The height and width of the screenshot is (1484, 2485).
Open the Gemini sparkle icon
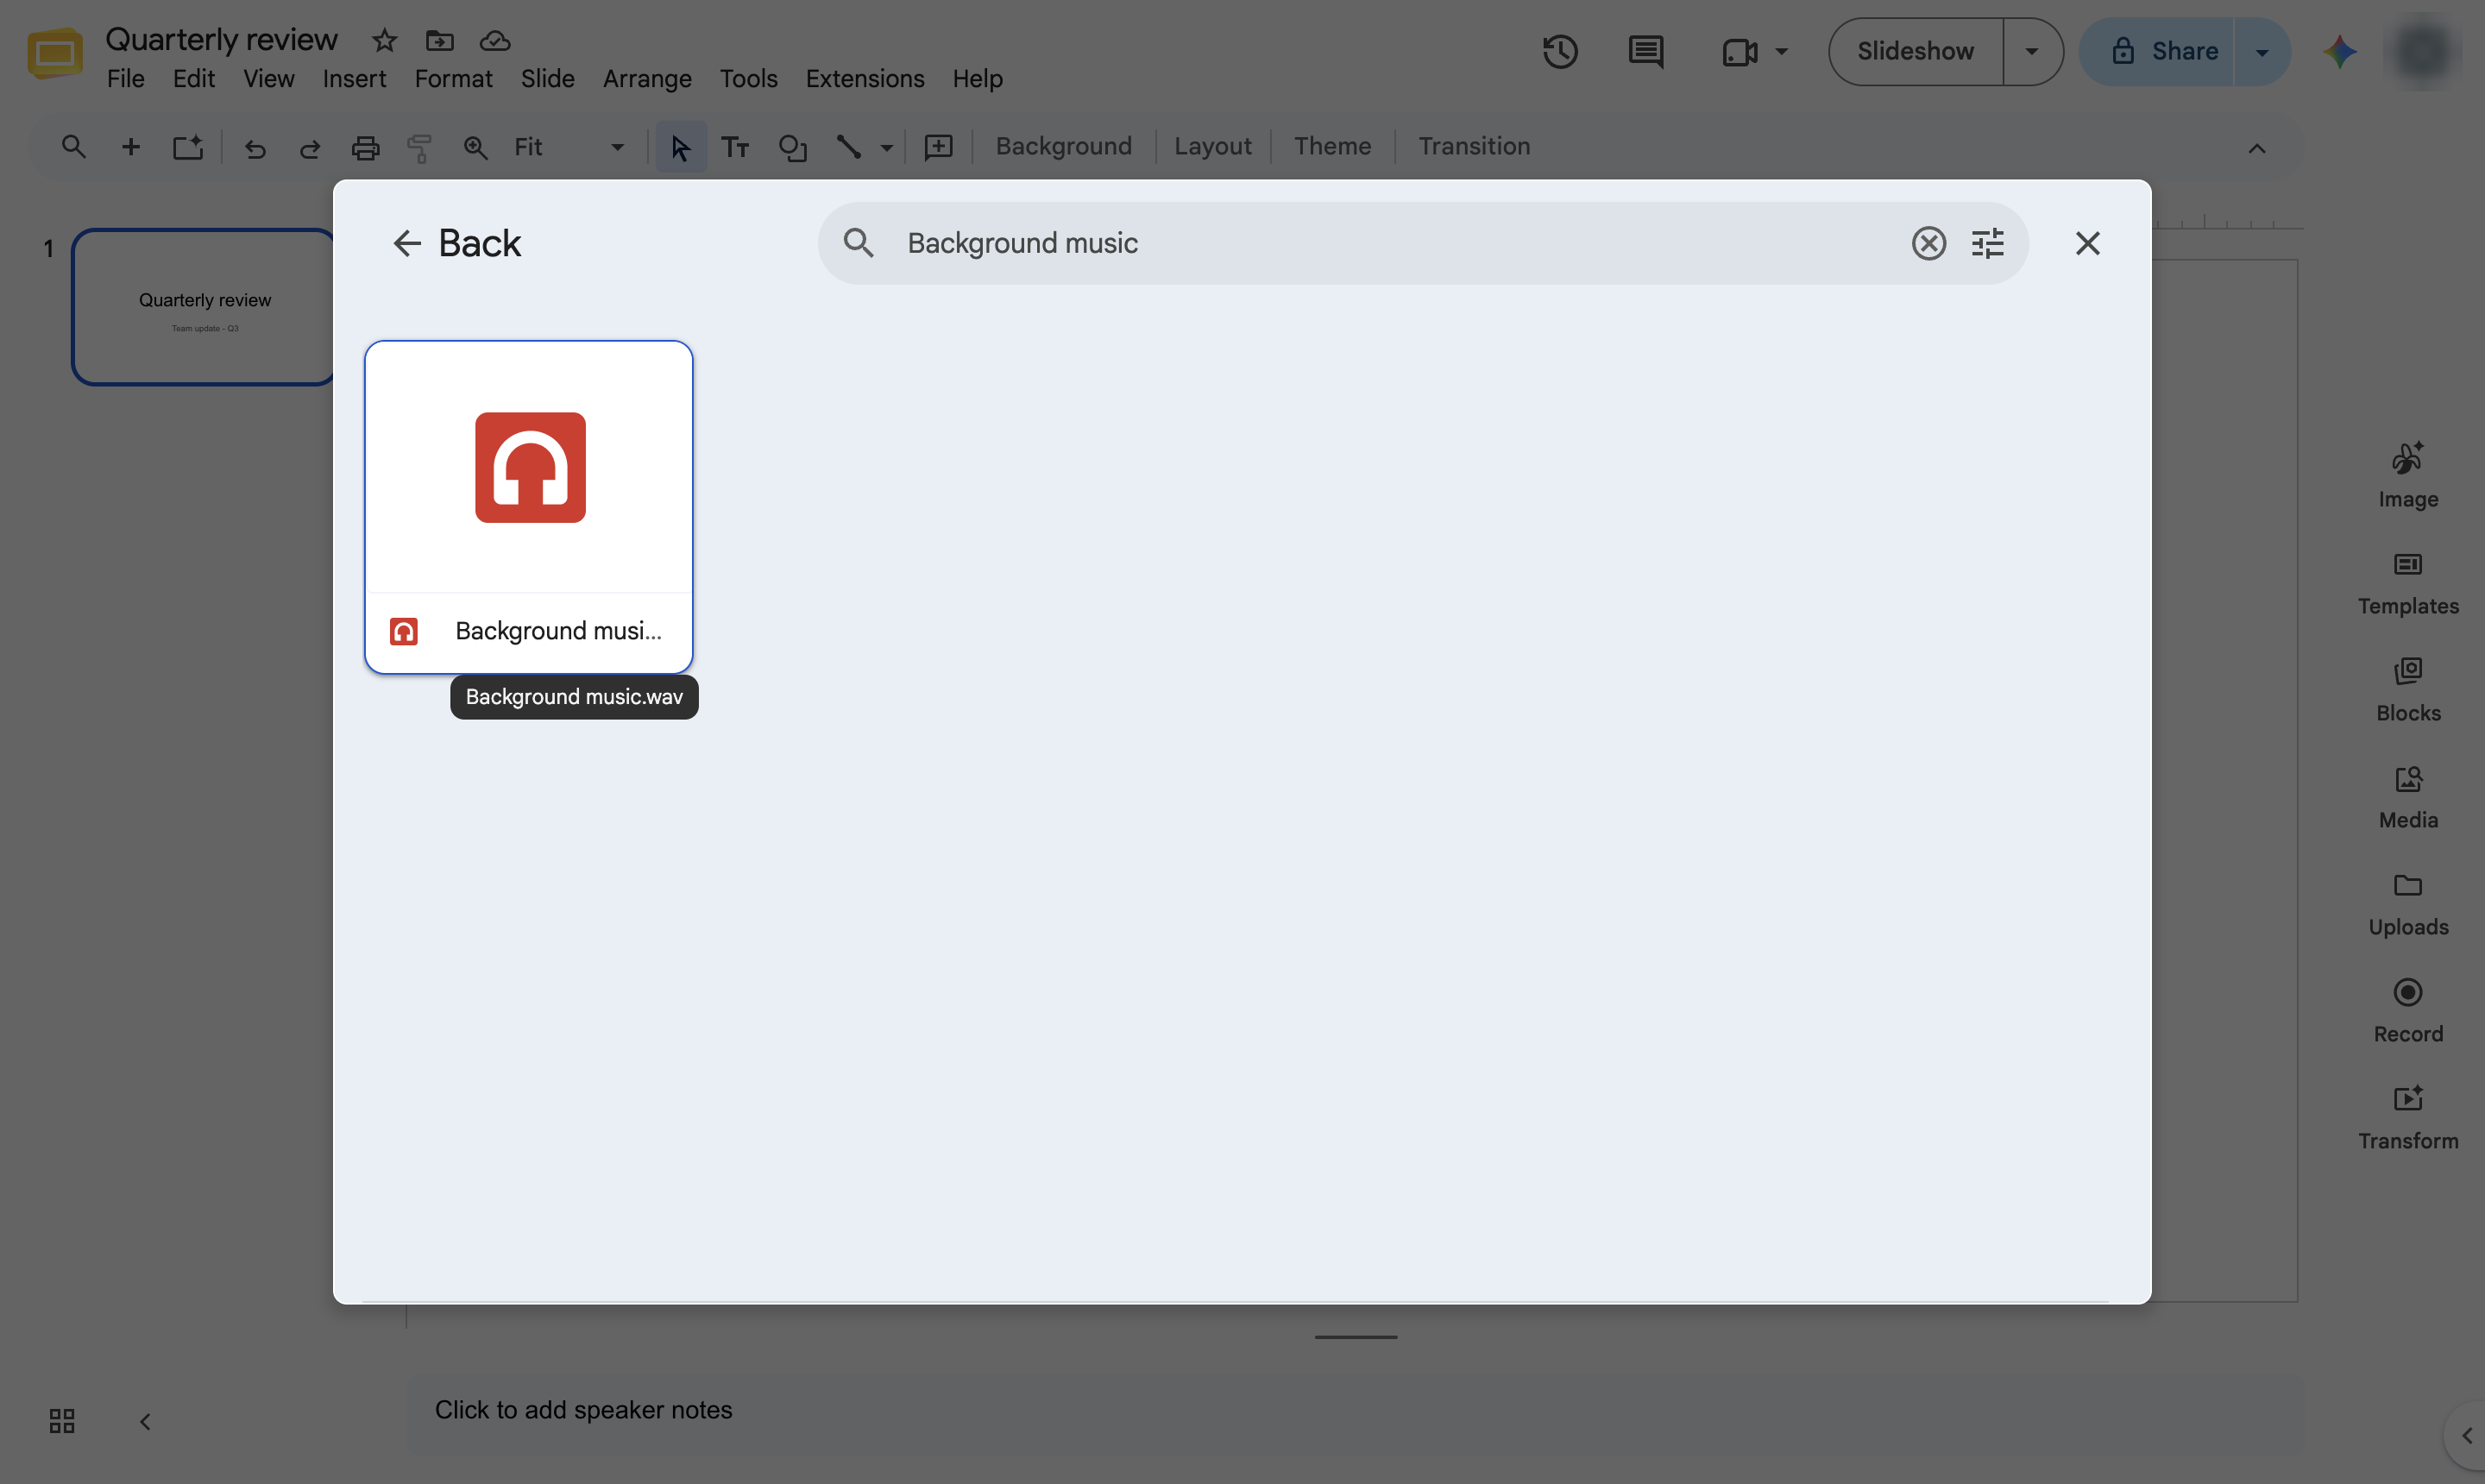pyautogui.click(x=2340, y=51)
